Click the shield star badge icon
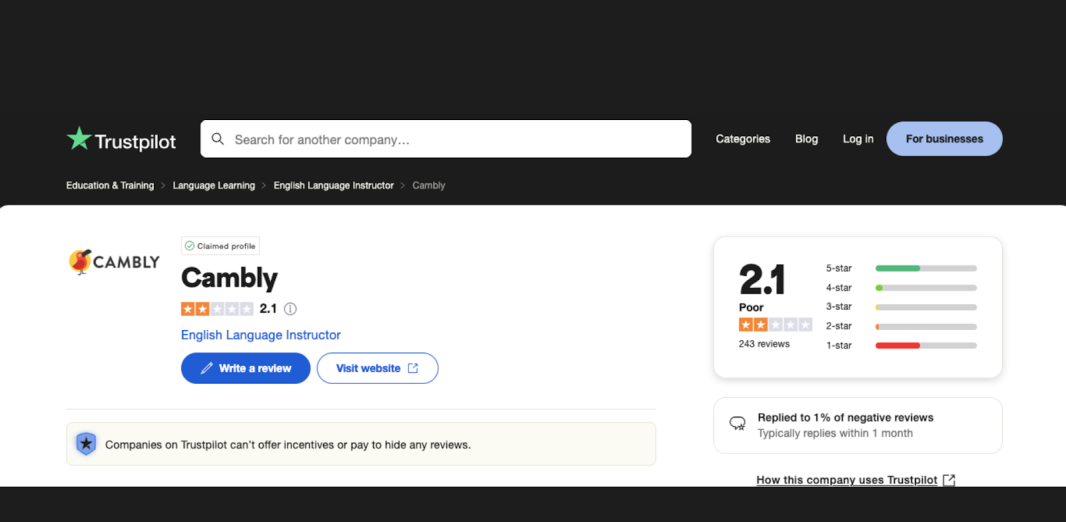 [86, 444]
